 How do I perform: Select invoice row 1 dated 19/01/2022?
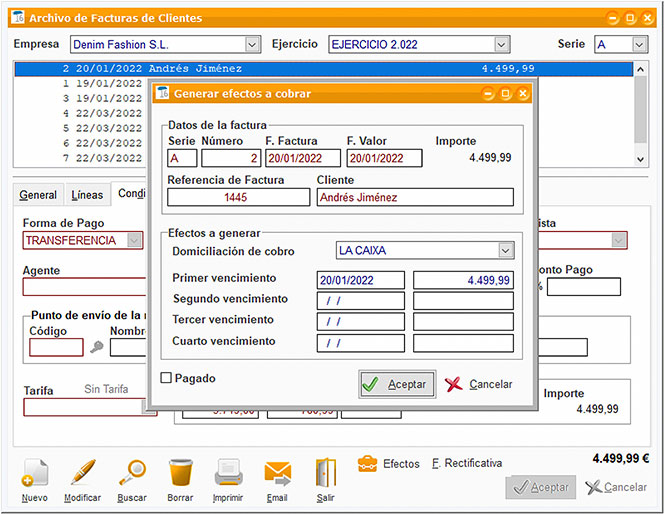pyautogui.click(x=80, y=83)
